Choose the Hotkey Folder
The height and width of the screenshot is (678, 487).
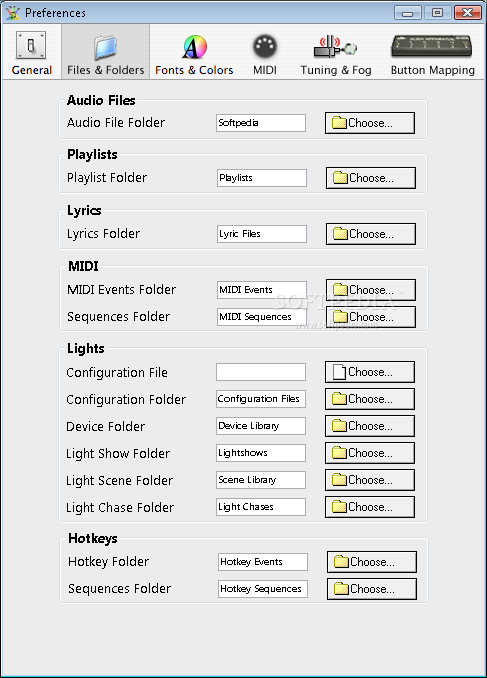pyautogui.click(x=372, y=562)
